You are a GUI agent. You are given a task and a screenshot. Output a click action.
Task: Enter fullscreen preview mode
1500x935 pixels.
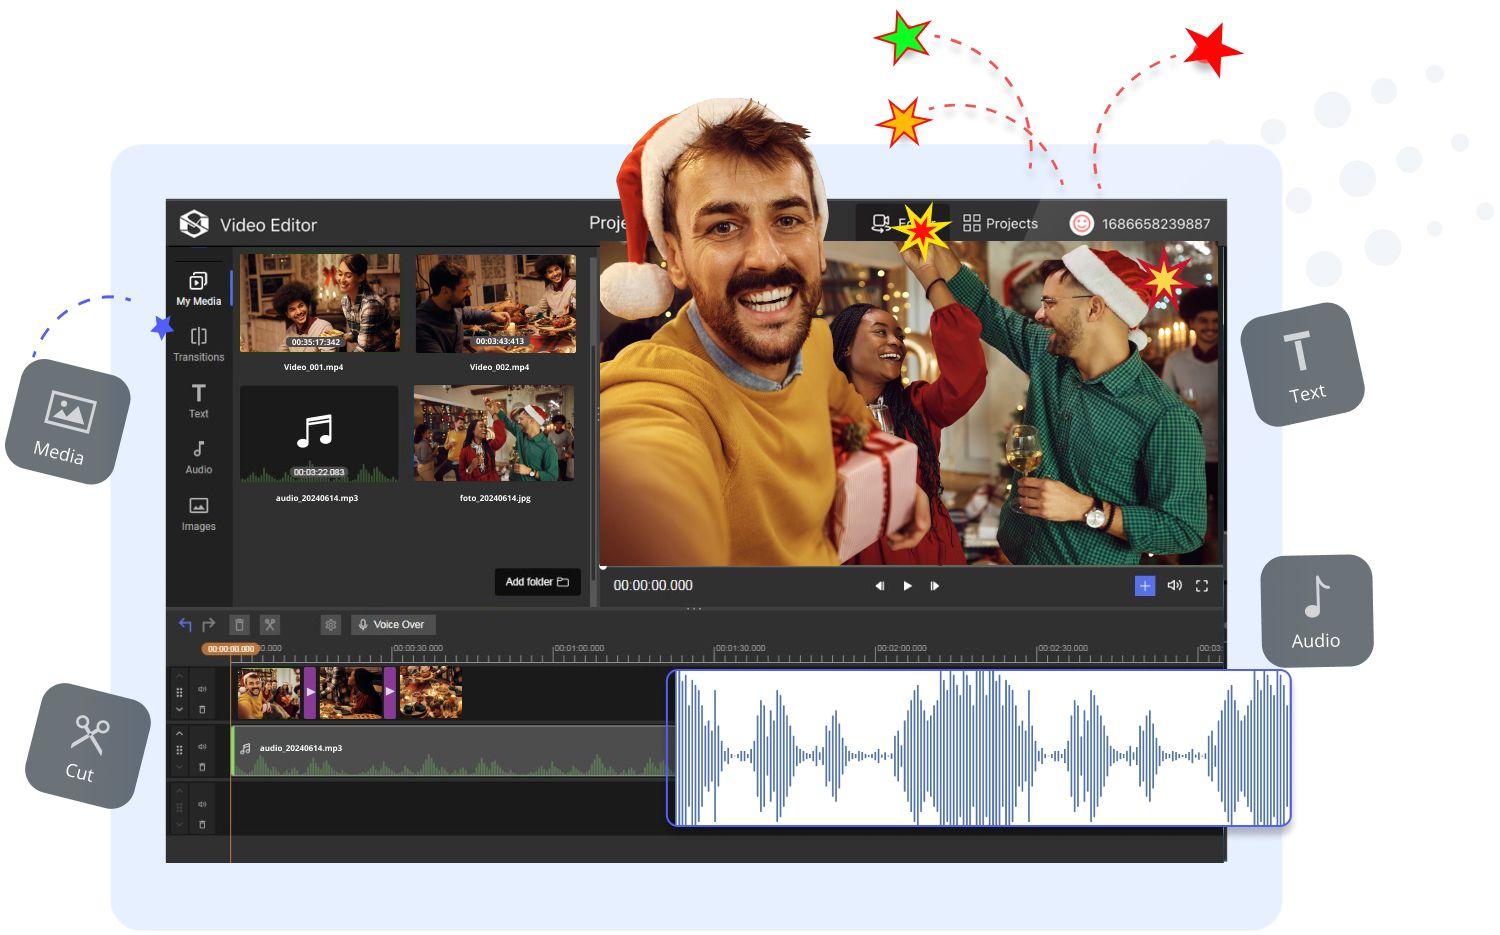coord(1202,586)
